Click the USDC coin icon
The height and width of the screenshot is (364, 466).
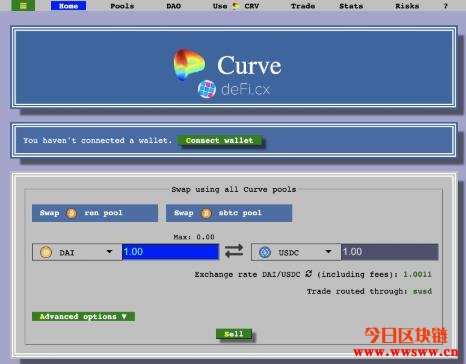pyautogui.click(x=265, y=252)
